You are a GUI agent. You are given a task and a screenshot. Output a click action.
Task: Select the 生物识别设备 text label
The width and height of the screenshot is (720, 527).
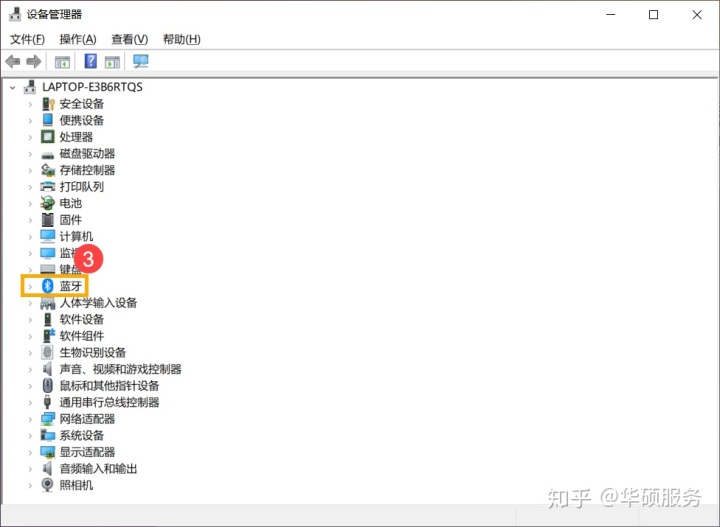93,353
